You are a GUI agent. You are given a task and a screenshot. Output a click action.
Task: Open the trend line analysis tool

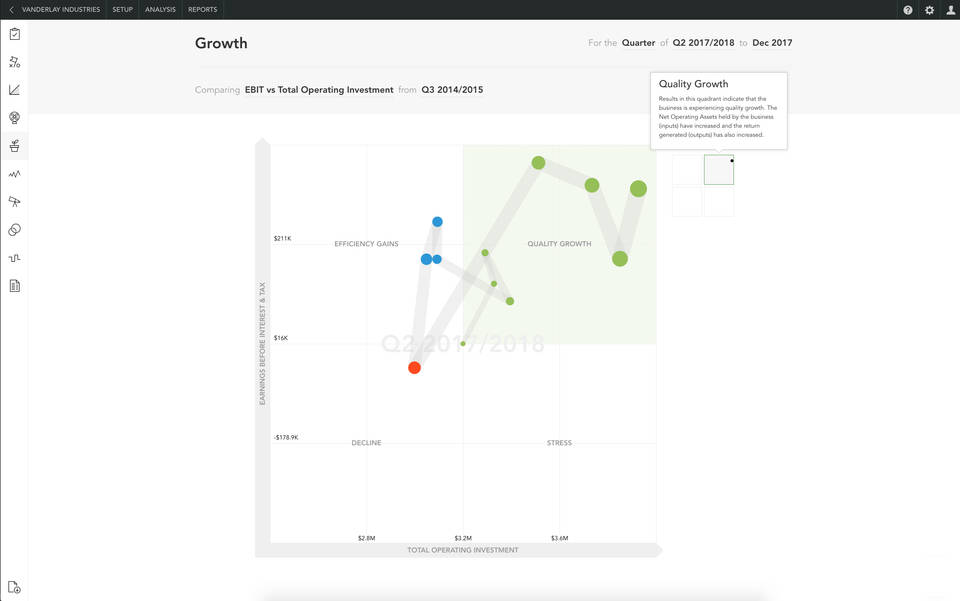[x=14, y=89]
